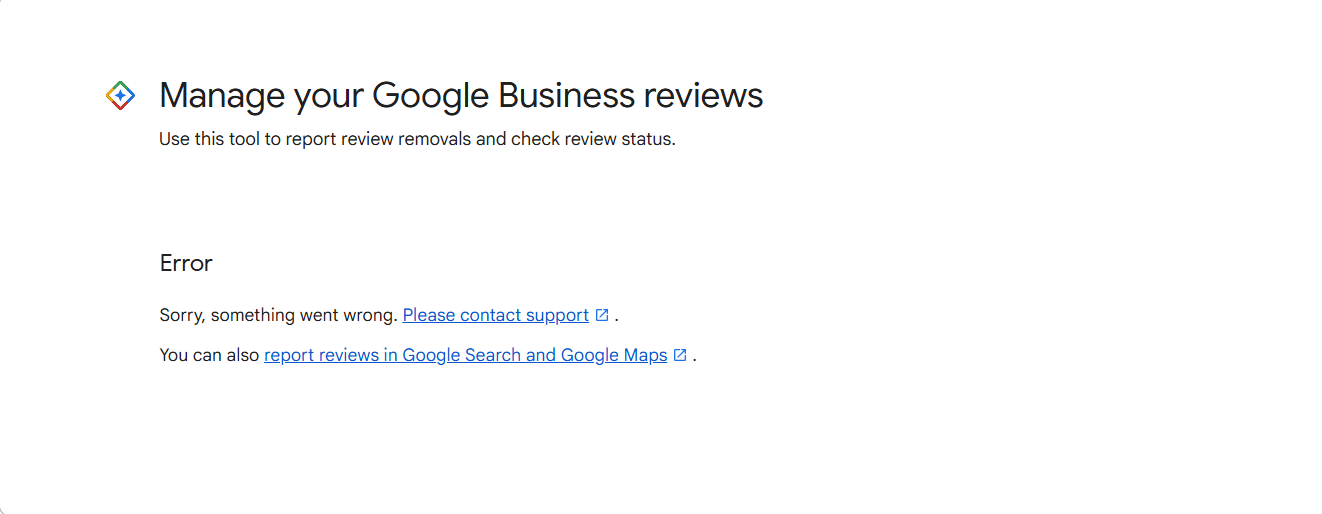Viewport: 1322px width, 514px height.
Task: Click the word reviews in the title
Action: pos(703,96)
